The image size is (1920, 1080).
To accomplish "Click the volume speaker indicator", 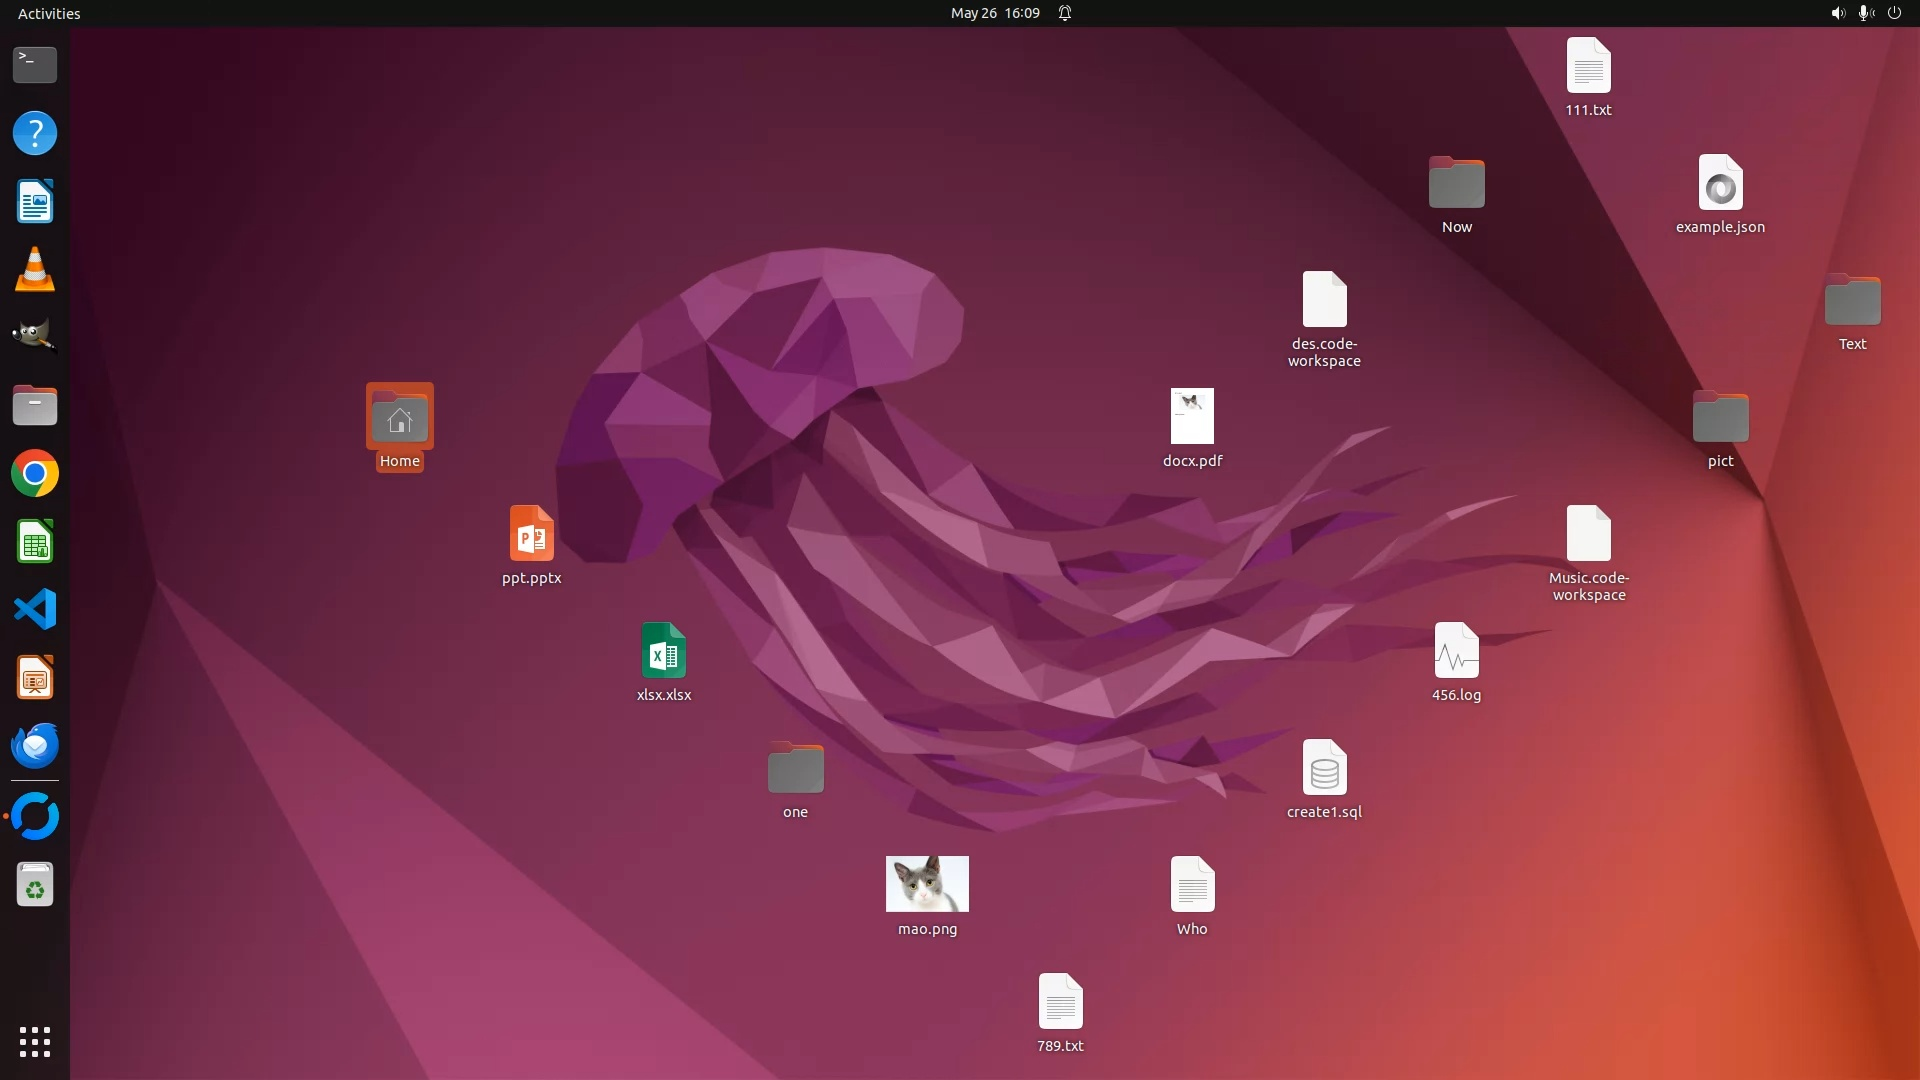I will pyautogui.click(x=1837, y=13).
